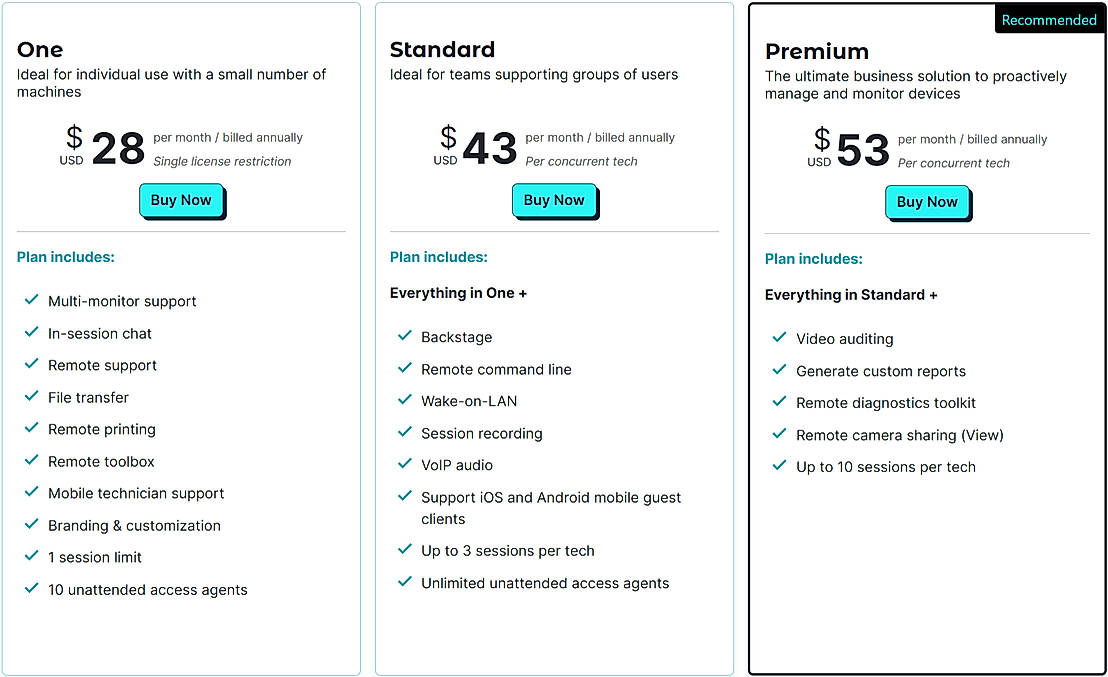Viewport: 1108px width, 677px height.
Task: Click Buy Now under the One plan
Action: tap(181, 200)
